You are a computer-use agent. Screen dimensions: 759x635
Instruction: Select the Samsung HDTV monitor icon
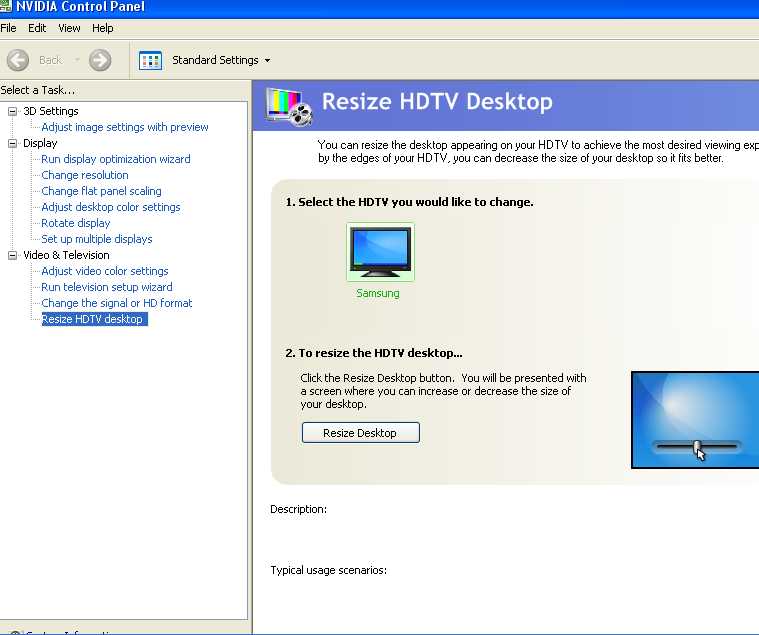(x=380, y=252)
